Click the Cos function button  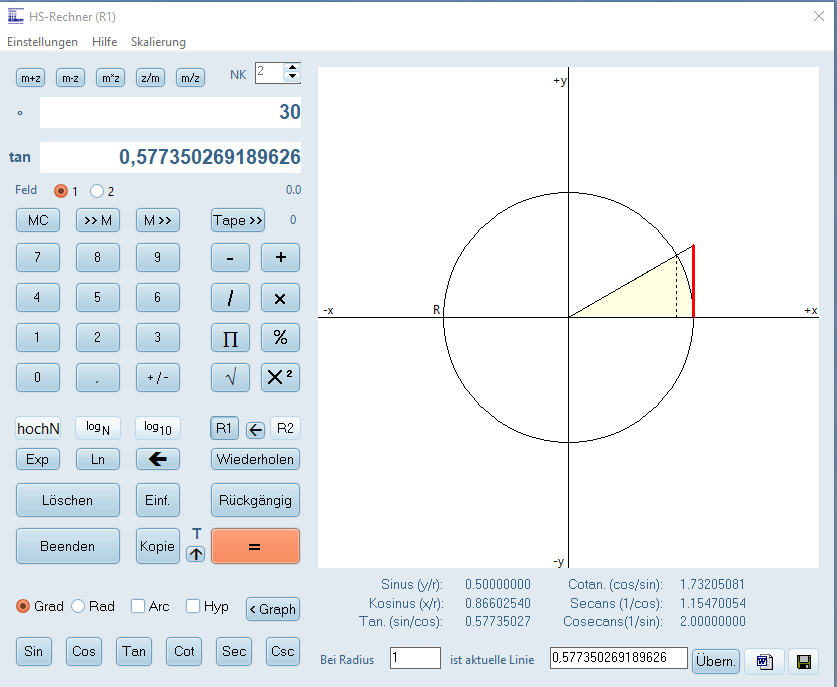(x=84, y=651)
